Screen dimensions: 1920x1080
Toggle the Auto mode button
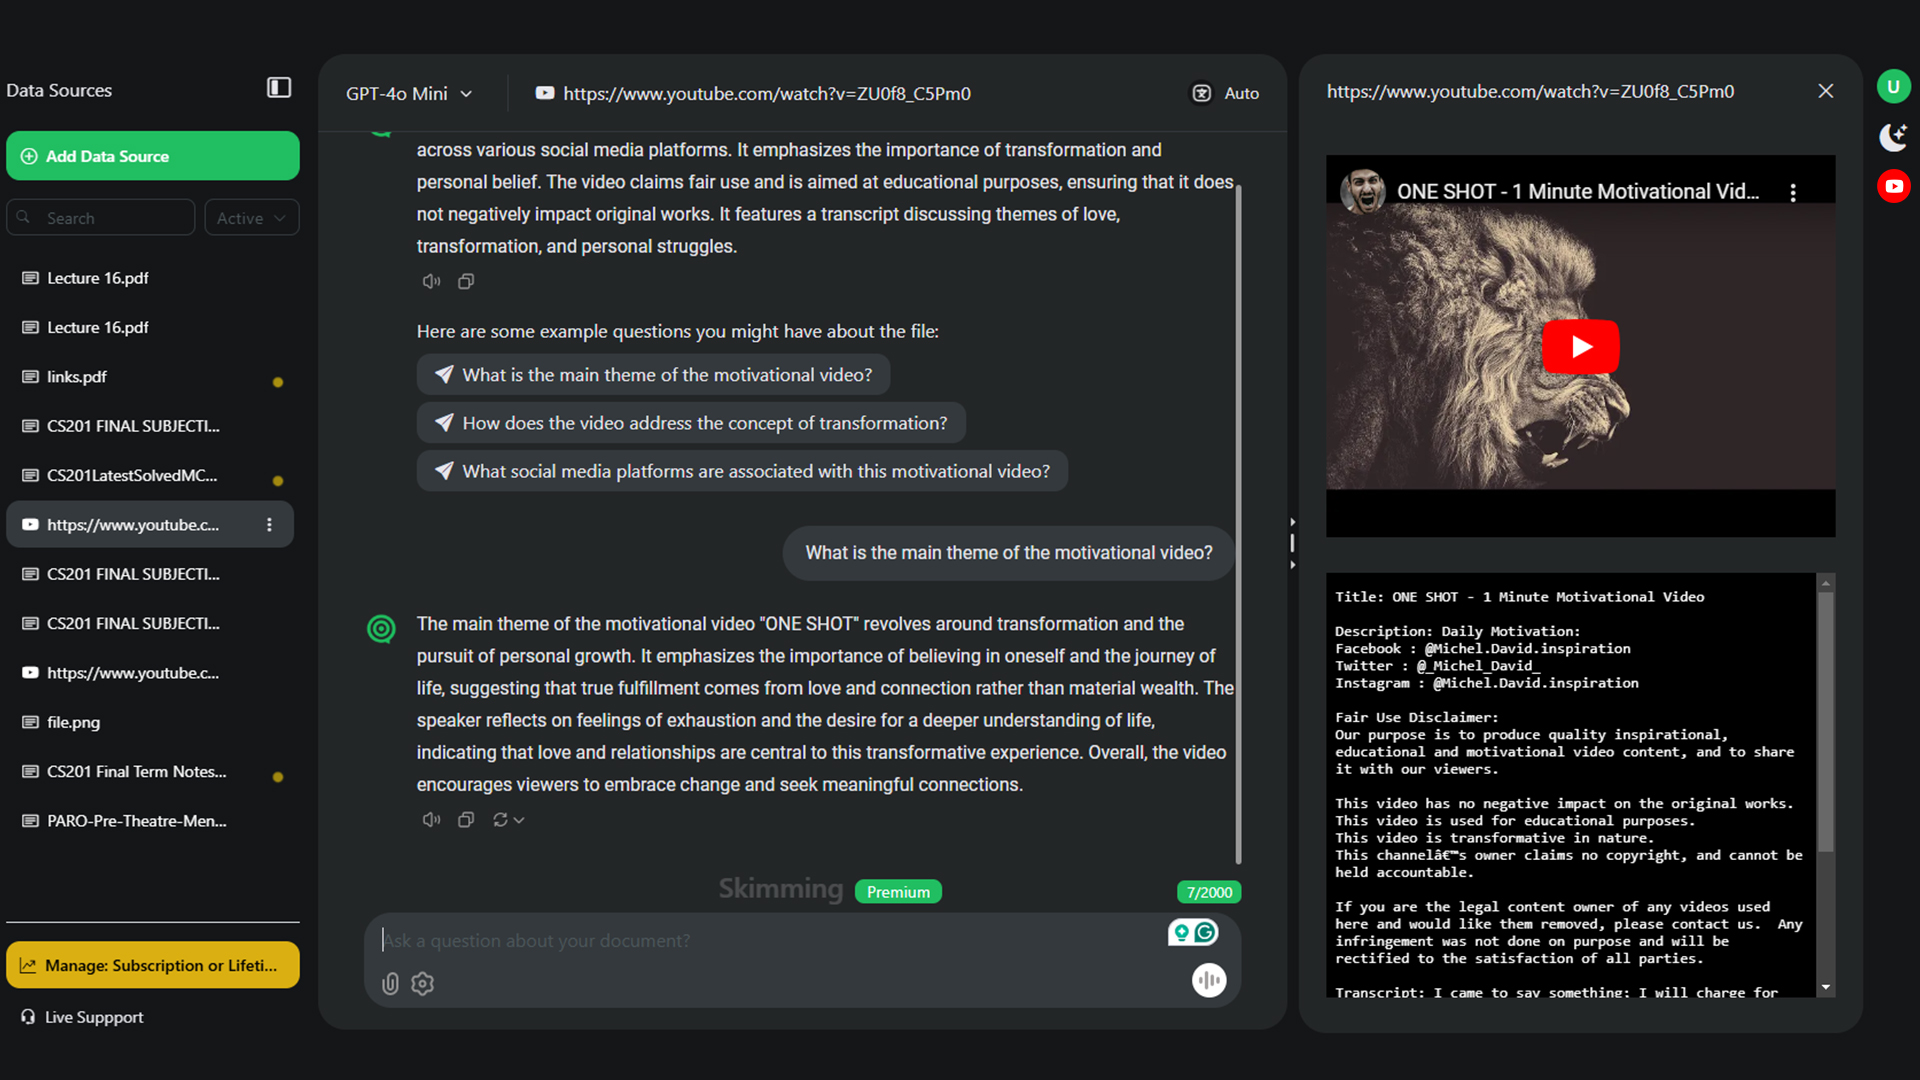[x=1225, y=93]
